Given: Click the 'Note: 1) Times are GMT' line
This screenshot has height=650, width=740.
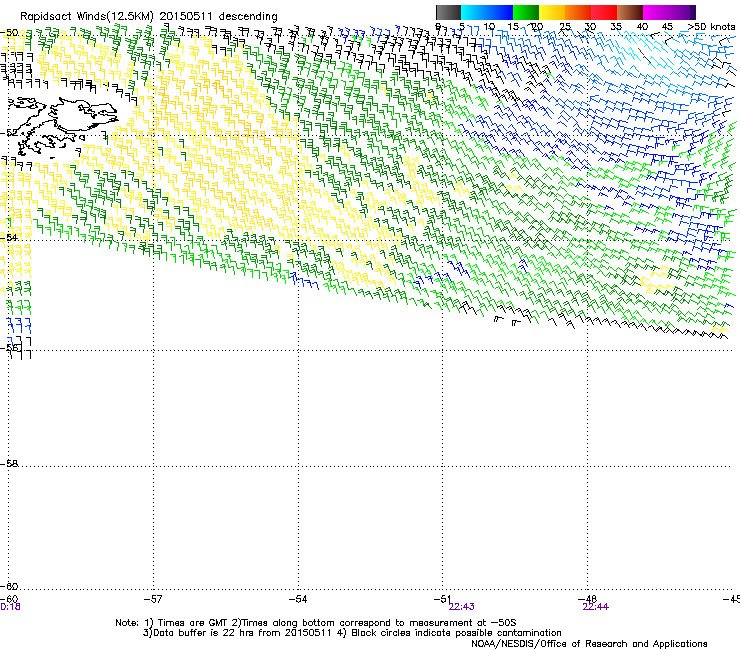Looking at the screenshot, I should click(316, 623).
